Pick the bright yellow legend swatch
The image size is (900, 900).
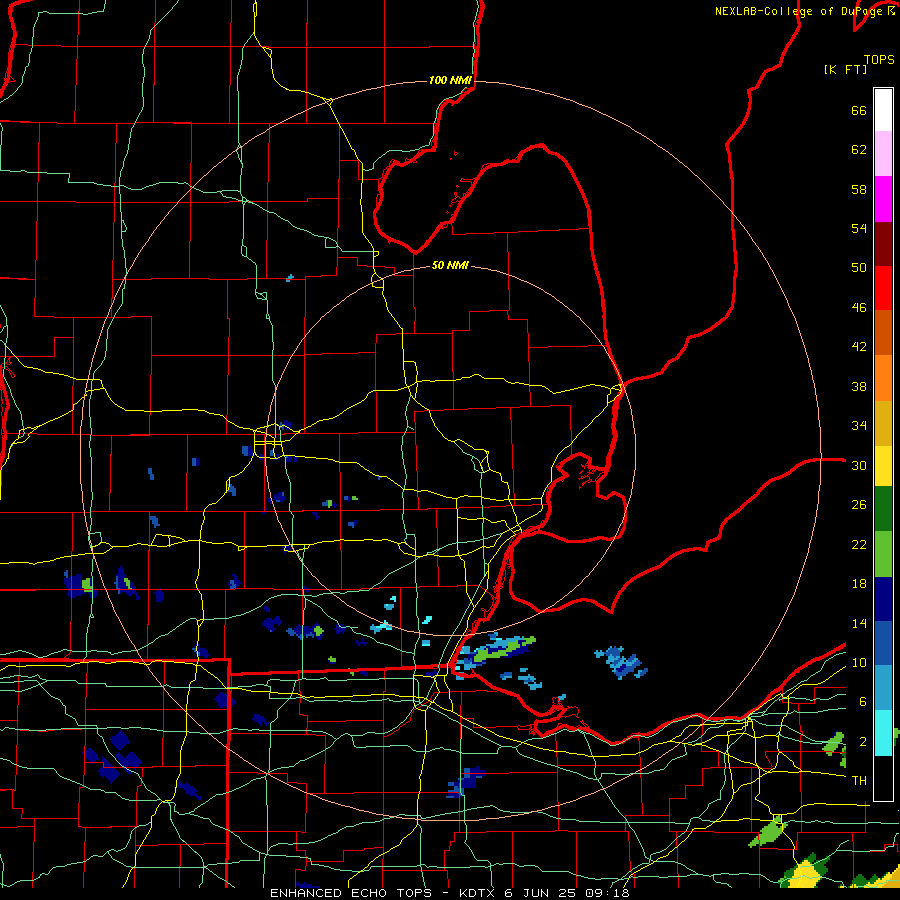click(x=883, y=466)
